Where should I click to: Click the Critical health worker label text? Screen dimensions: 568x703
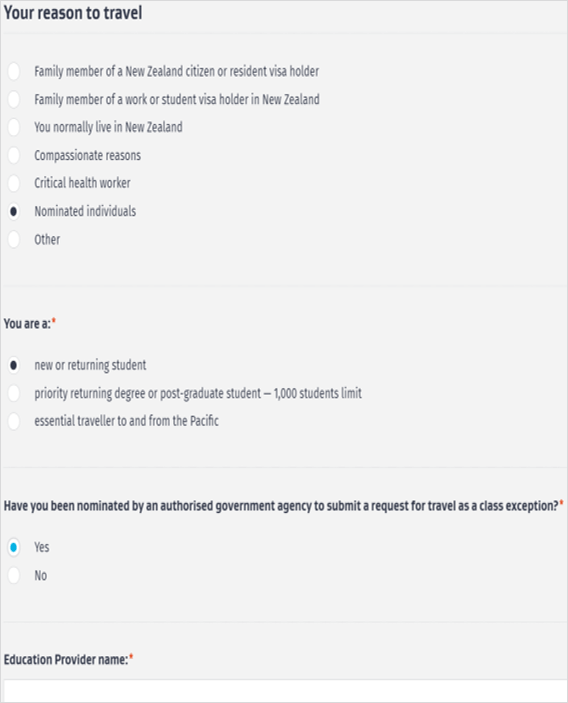point(82,183)
